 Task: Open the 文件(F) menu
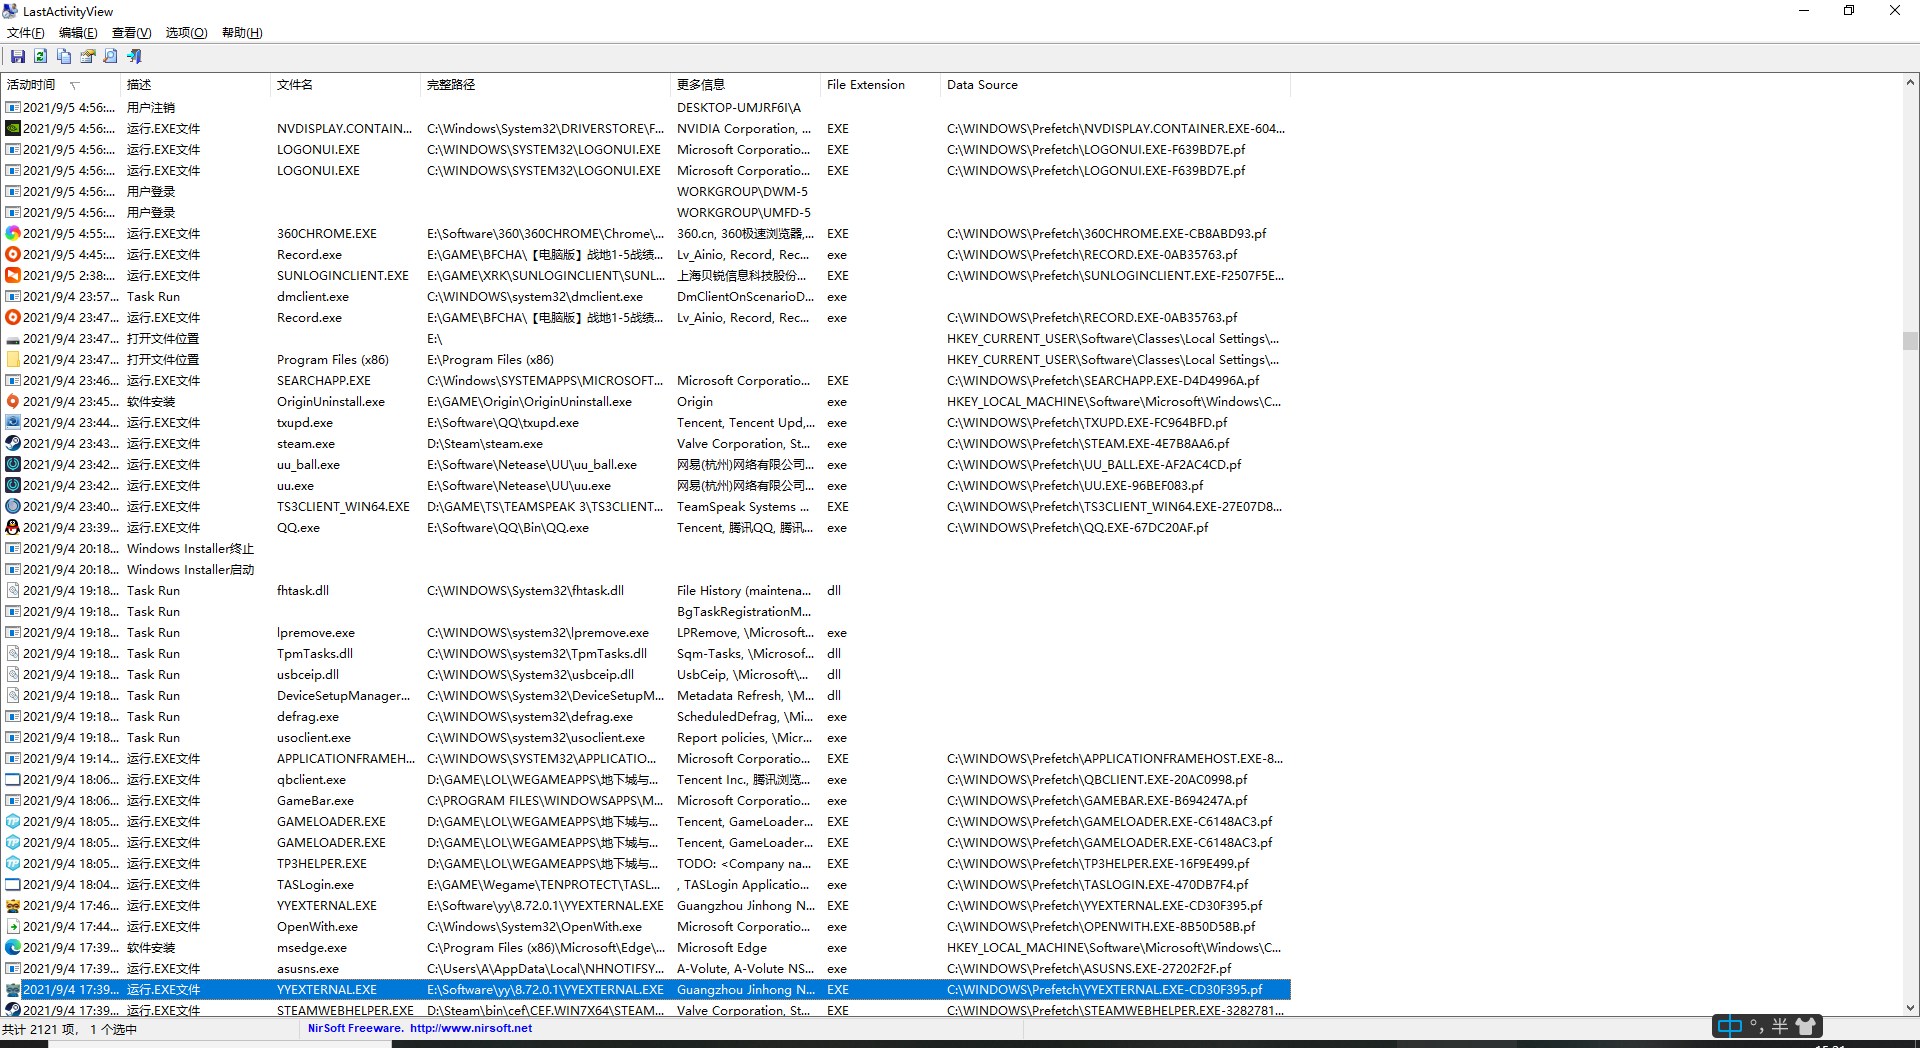coord(26,33)
